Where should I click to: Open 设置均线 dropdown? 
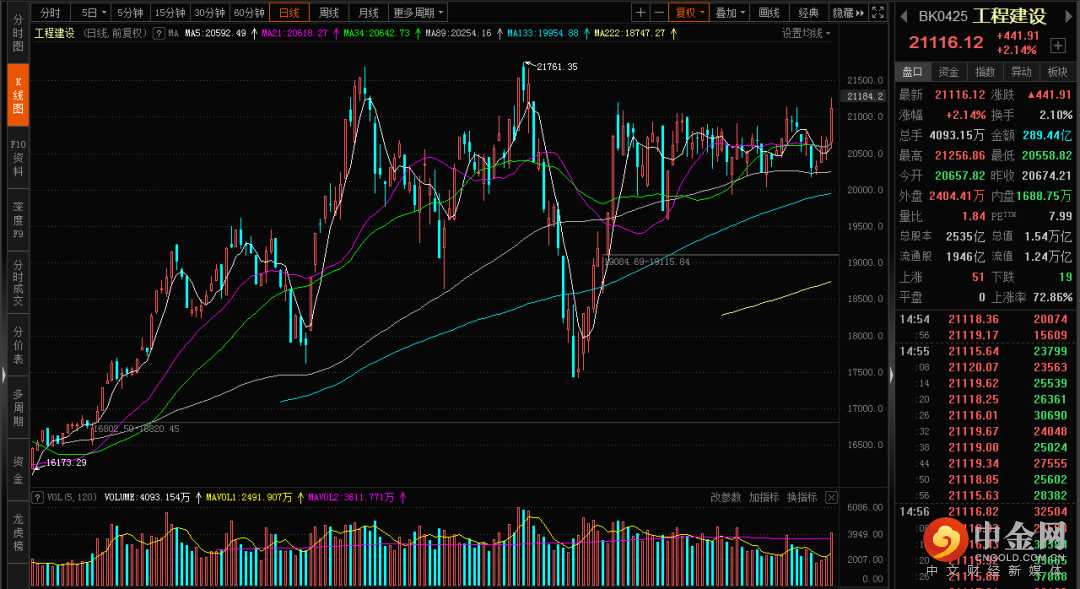tap(806, 33)
